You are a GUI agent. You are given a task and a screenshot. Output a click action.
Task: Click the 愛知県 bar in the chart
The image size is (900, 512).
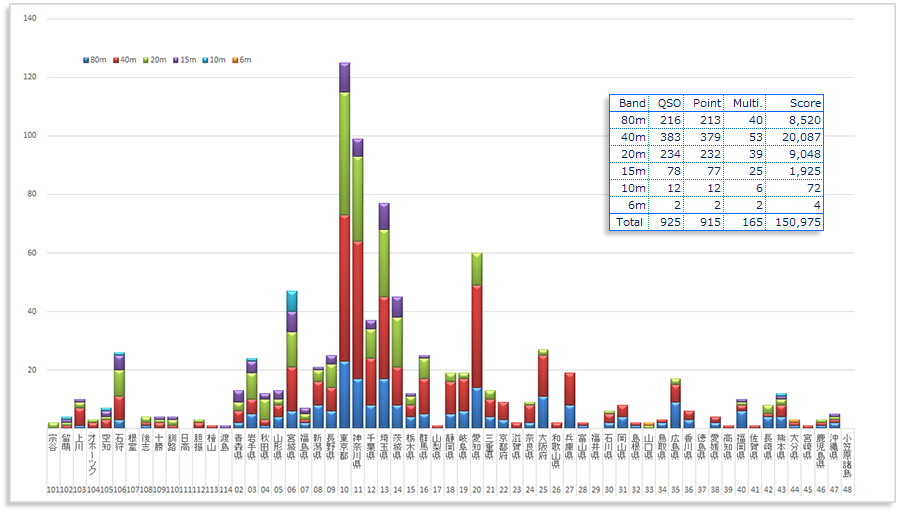(476, 340)
